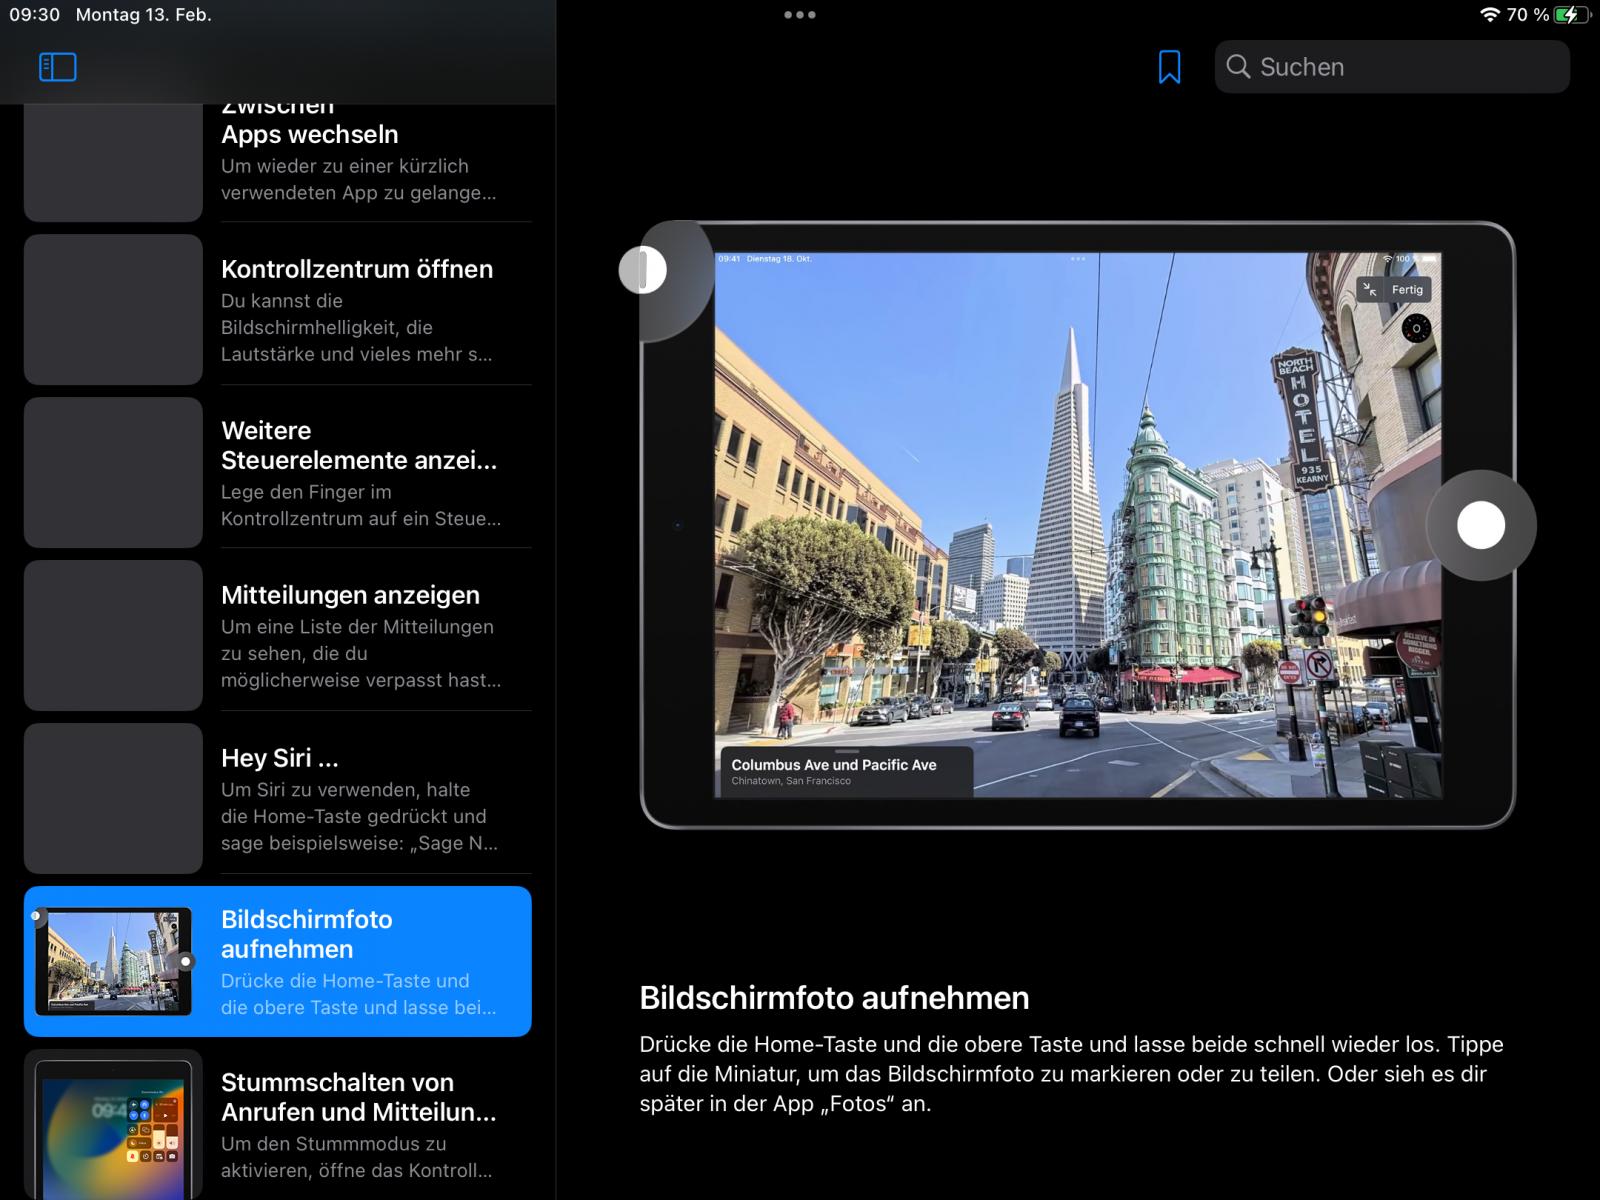Click the Hey Siri blank thumbnail
The image size is (1600, 1200).
pos(113,799)
